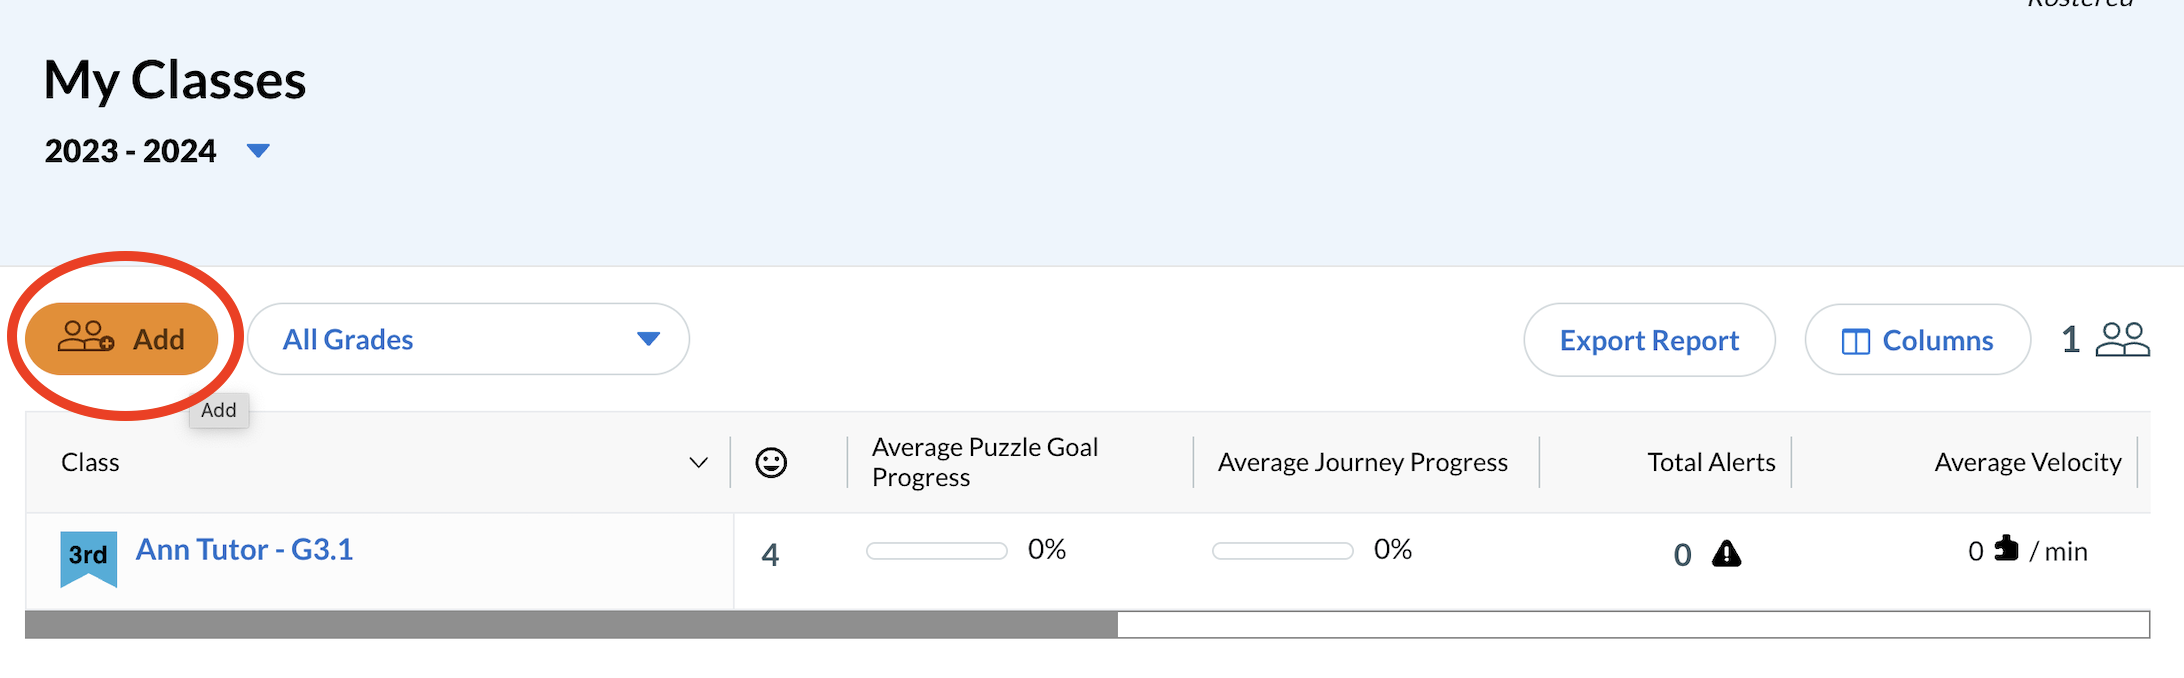Open the Ann Tutor - G3.1 class link
The width and height of the screenshot is (2184, 678).
tap(244, 549)
